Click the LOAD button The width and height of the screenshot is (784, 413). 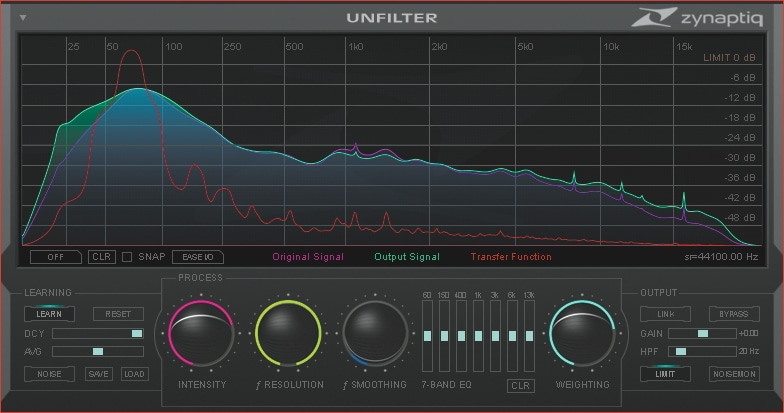click(134, 374)
